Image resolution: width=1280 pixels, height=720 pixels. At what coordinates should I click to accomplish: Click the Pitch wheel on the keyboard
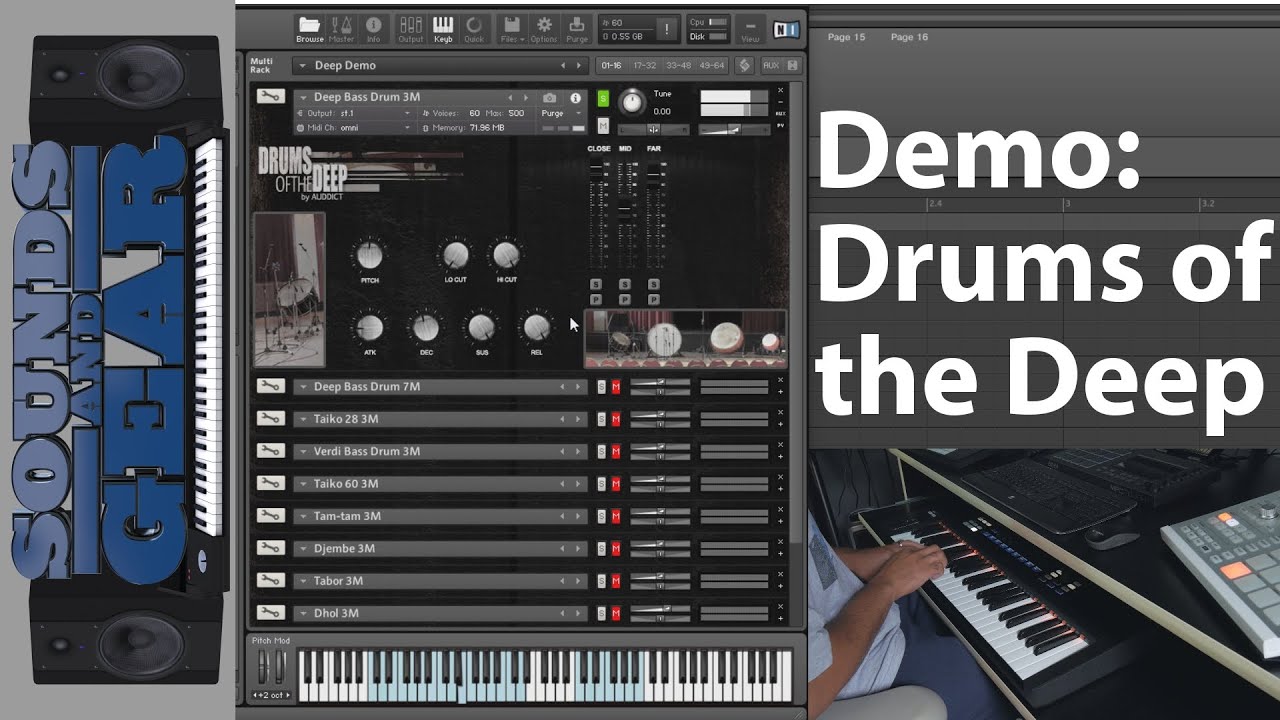tap(263, 666)
